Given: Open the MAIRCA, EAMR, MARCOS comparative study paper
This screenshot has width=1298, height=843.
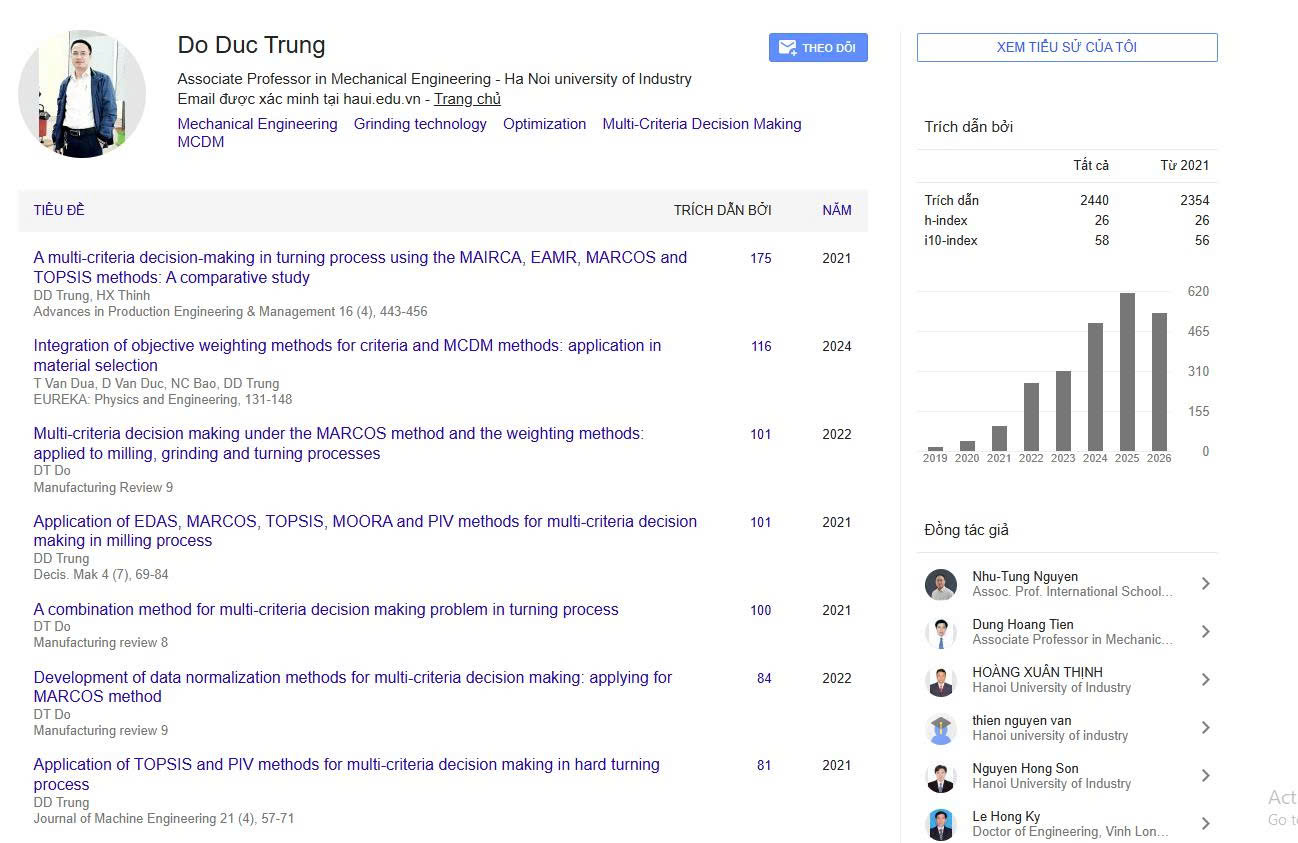Looking at the screenshot, I should point(360,267).
